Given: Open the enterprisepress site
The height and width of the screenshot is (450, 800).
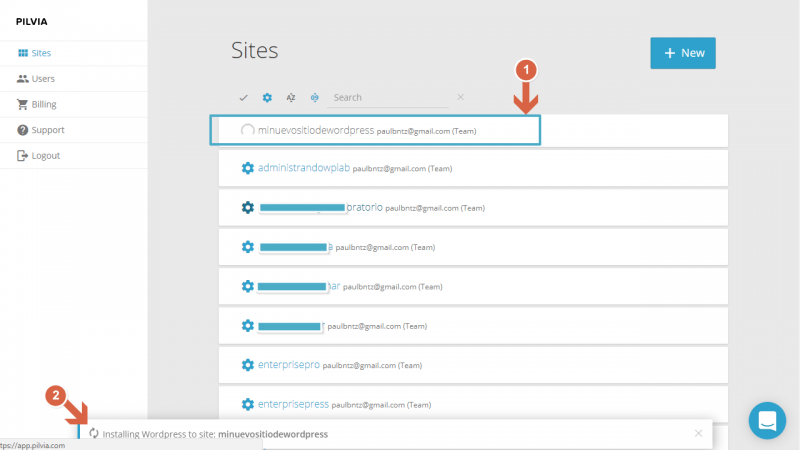Looking at the screenshot, I should pos(293,404).
